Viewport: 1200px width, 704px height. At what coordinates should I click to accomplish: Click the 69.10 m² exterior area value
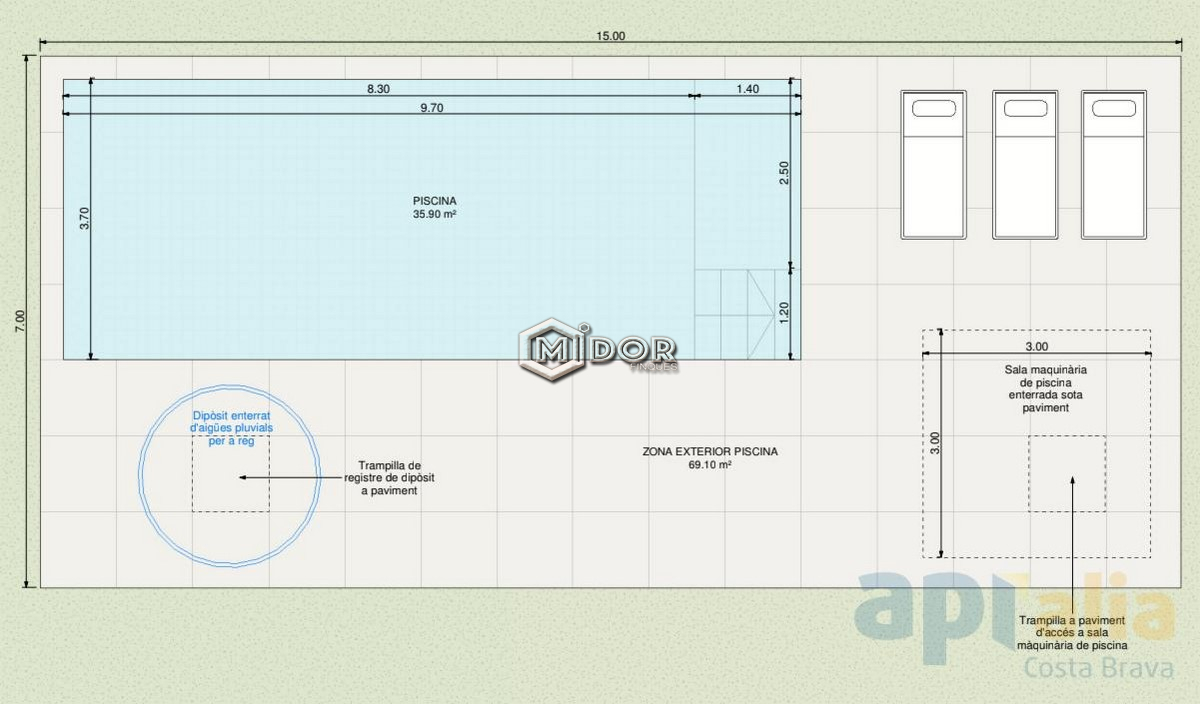pyautogui.click(x=710, y=465)
